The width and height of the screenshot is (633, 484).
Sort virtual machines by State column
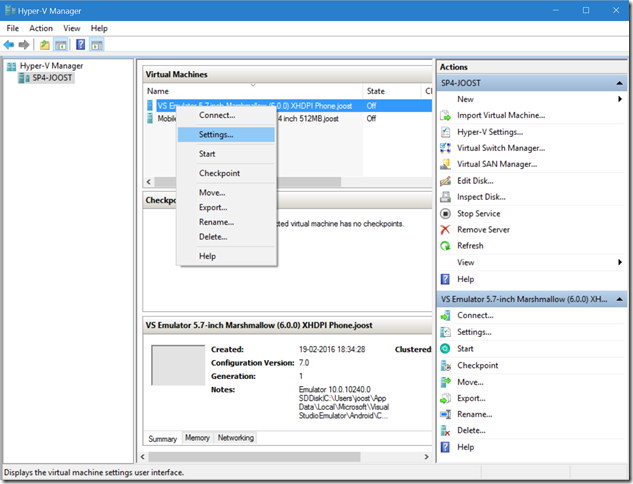click(392, 91)
